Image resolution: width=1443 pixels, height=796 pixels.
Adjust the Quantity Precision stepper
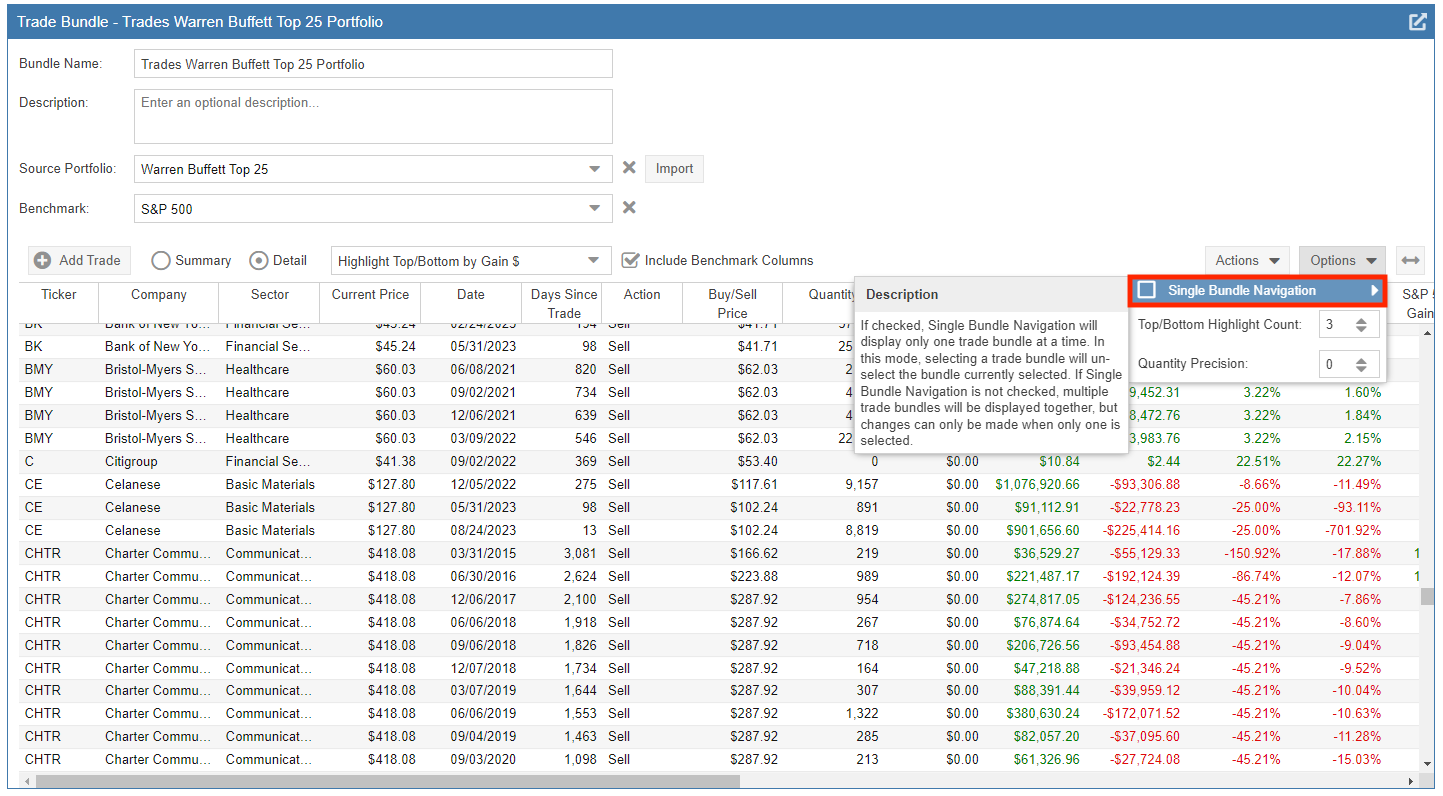point(1362,364)
